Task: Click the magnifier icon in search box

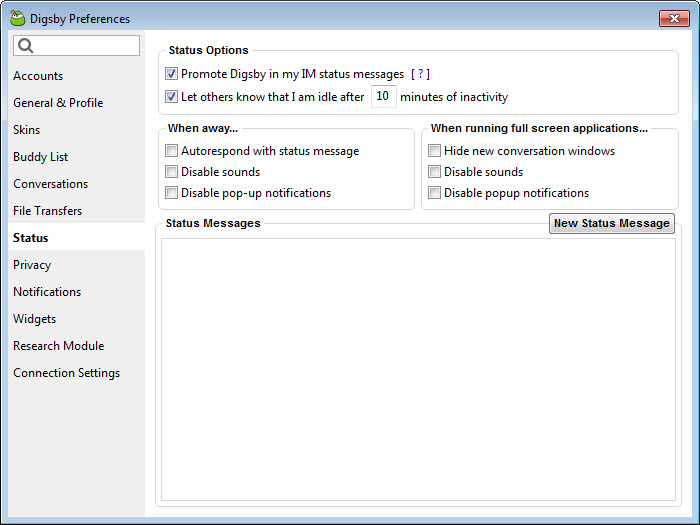Action: pyautogui.click(x=26, y=46)
